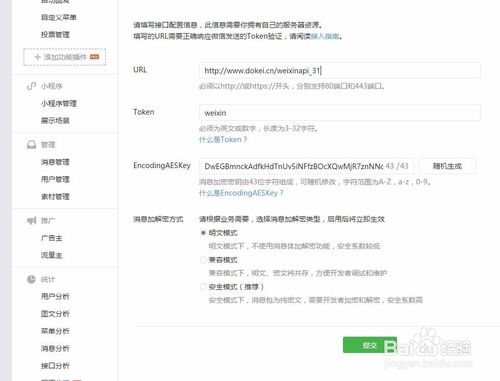Viewport: 500px width, 381px height.
Task: Go to 素材管理 in the sidebar
Action: (55, 197)
